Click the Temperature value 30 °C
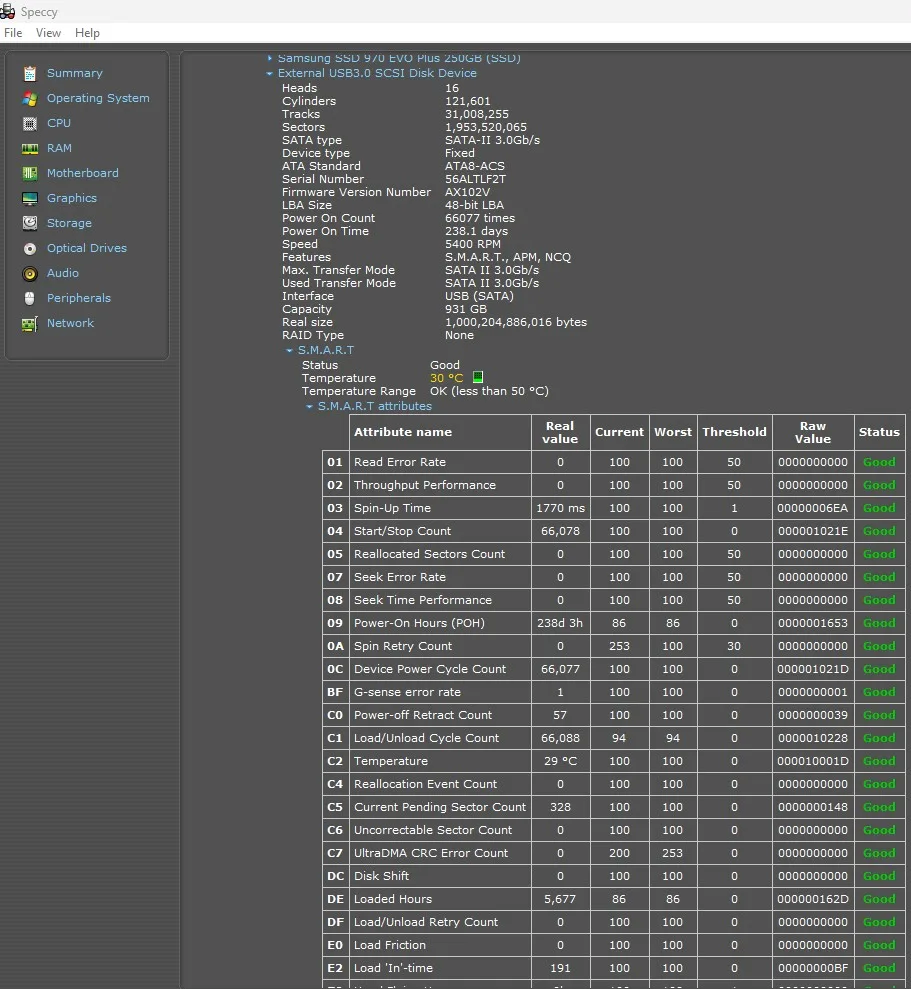This screenshot has height=989, width=911. (447, 378)
